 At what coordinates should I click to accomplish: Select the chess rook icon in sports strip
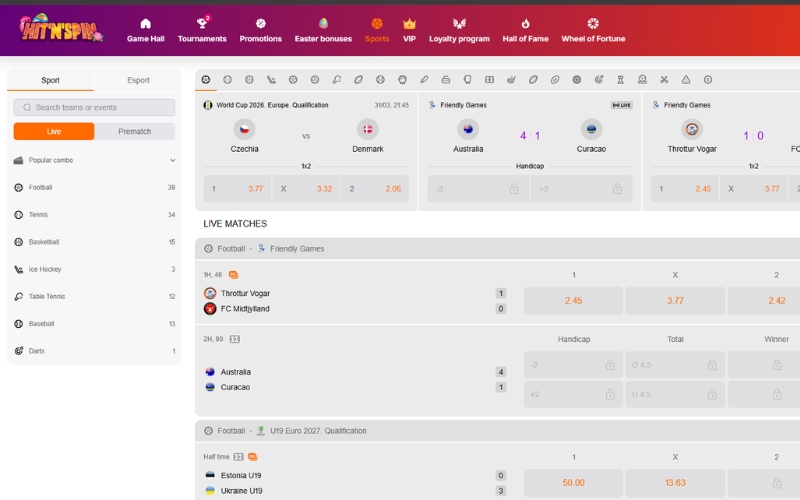(620, 80)
